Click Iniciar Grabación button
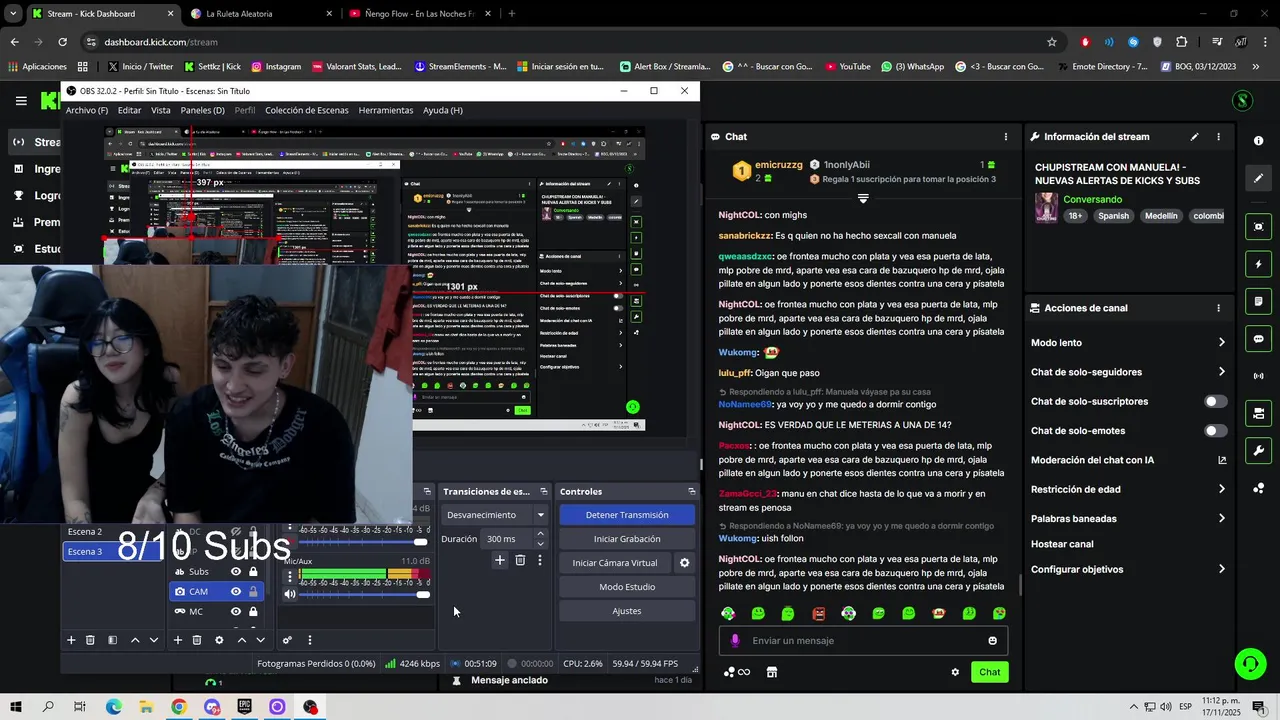Screen dimensions: 1280x720 (x=627, y=539)
